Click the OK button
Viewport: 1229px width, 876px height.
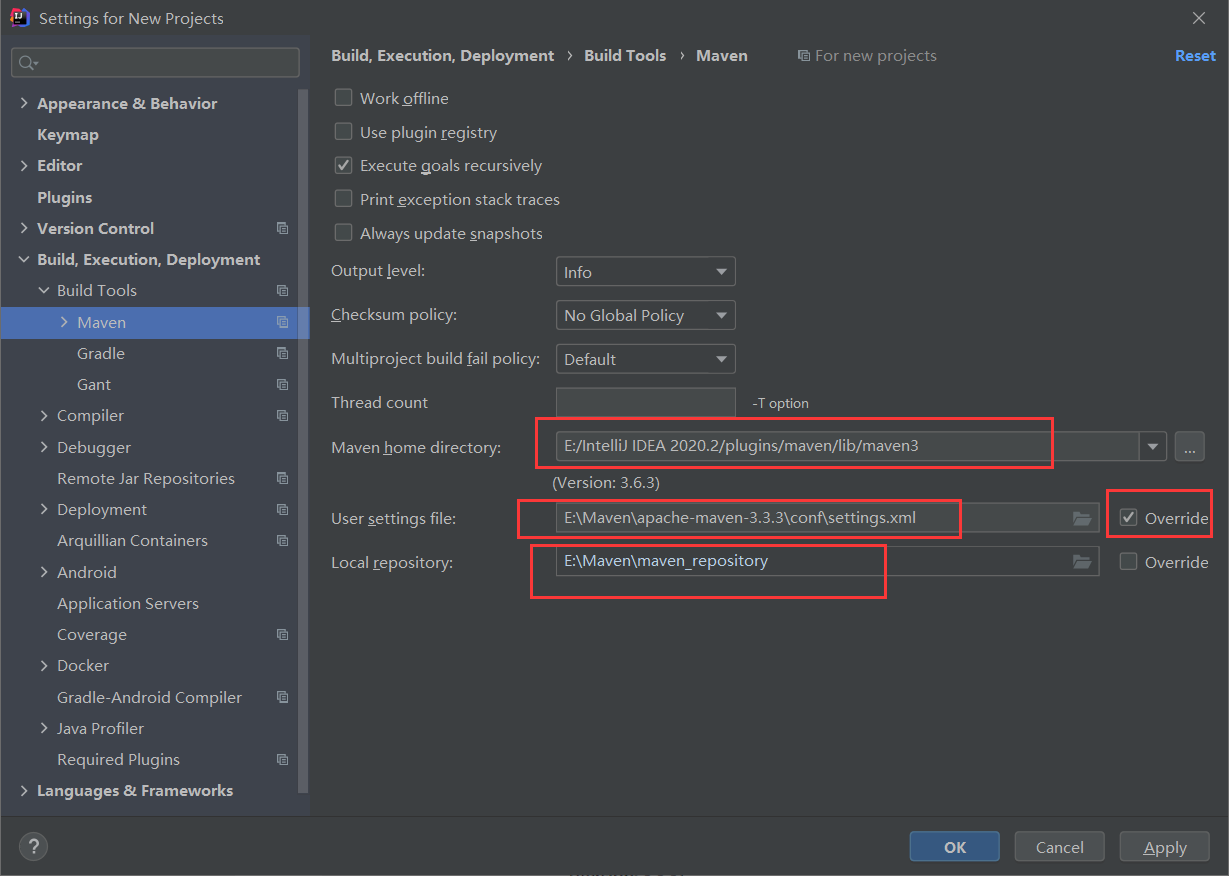[955, 847]
